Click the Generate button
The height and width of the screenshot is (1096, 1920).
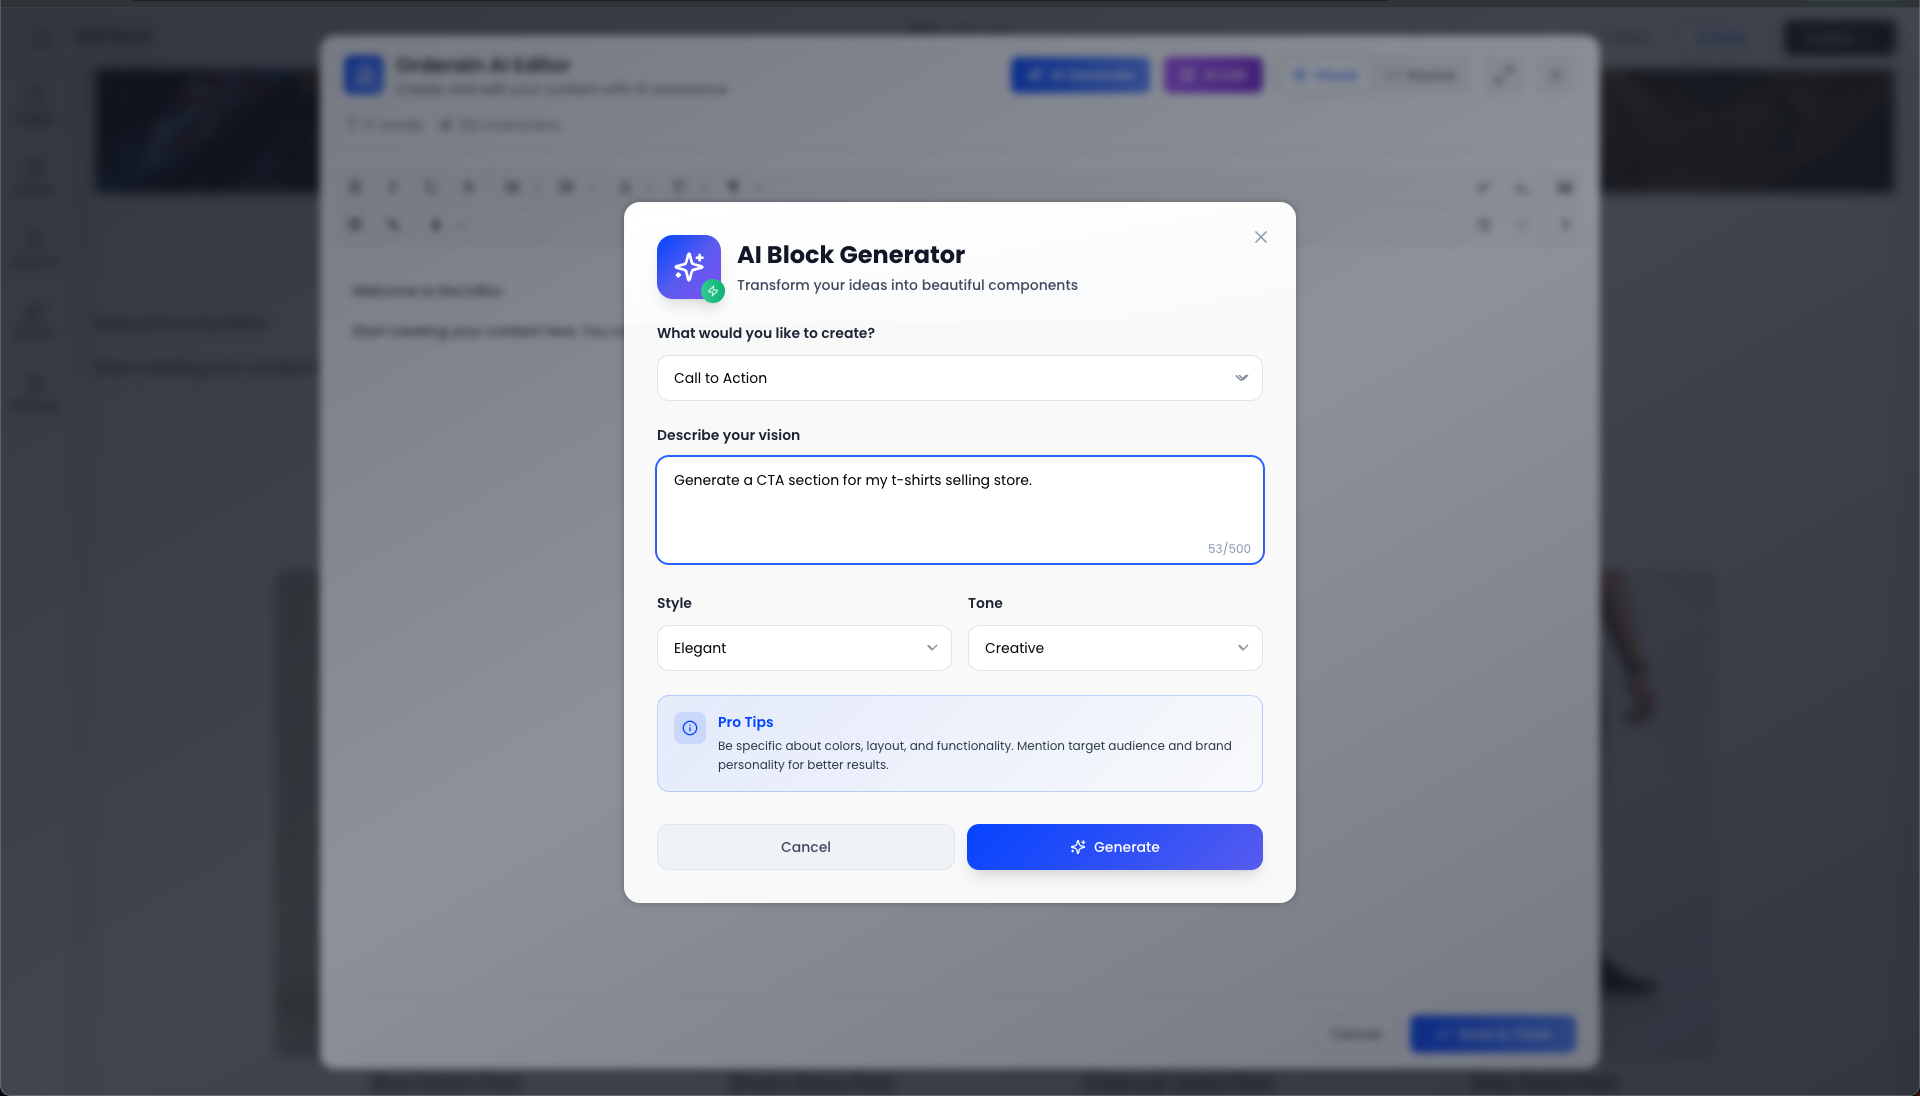[1114, 847]
